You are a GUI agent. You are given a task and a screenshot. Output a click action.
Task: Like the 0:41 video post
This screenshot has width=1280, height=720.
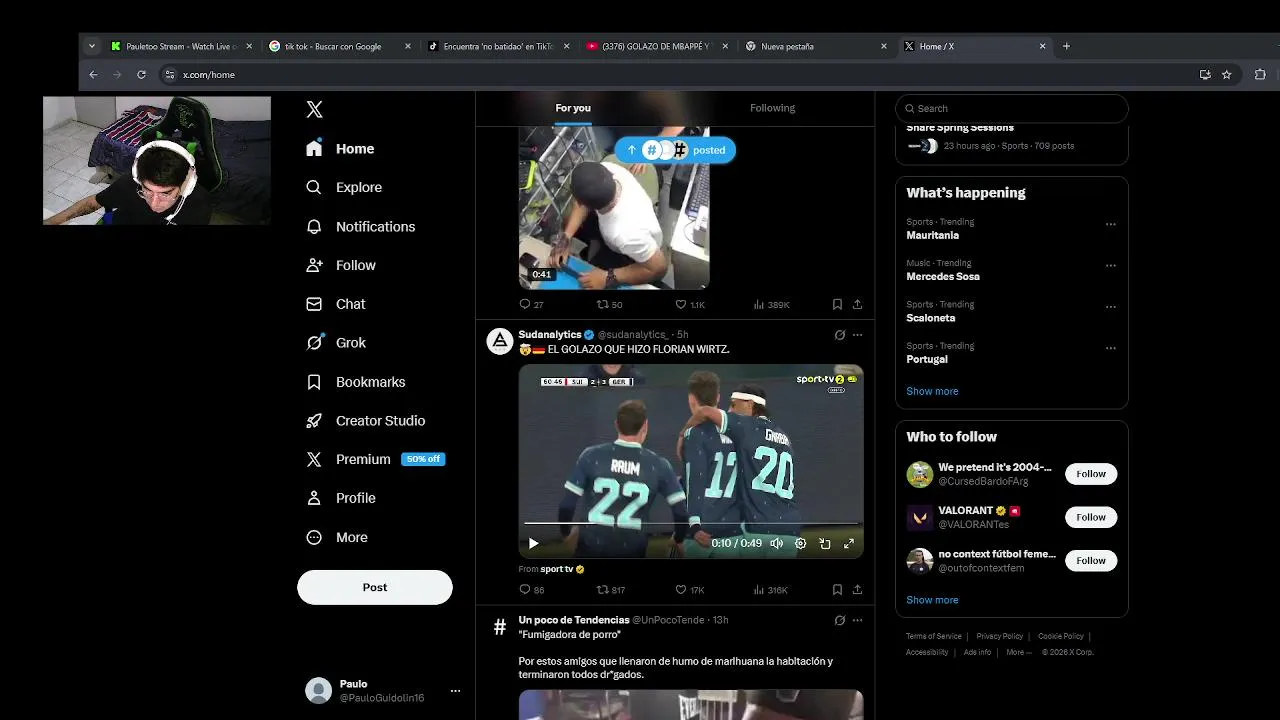coord(690,304)
